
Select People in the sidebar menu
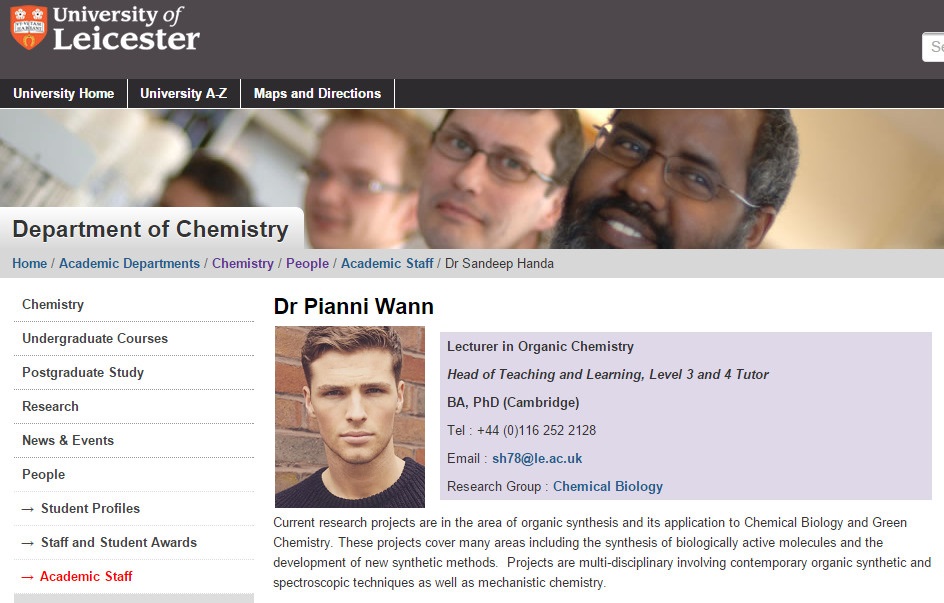(43, 474)
